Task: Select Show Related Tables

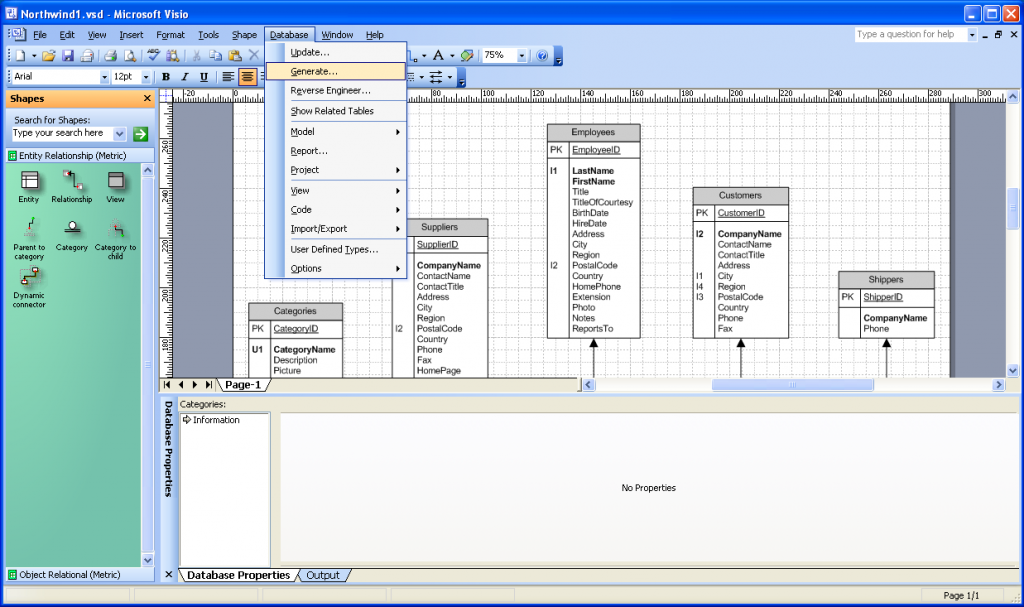Action: coord(336,111)
